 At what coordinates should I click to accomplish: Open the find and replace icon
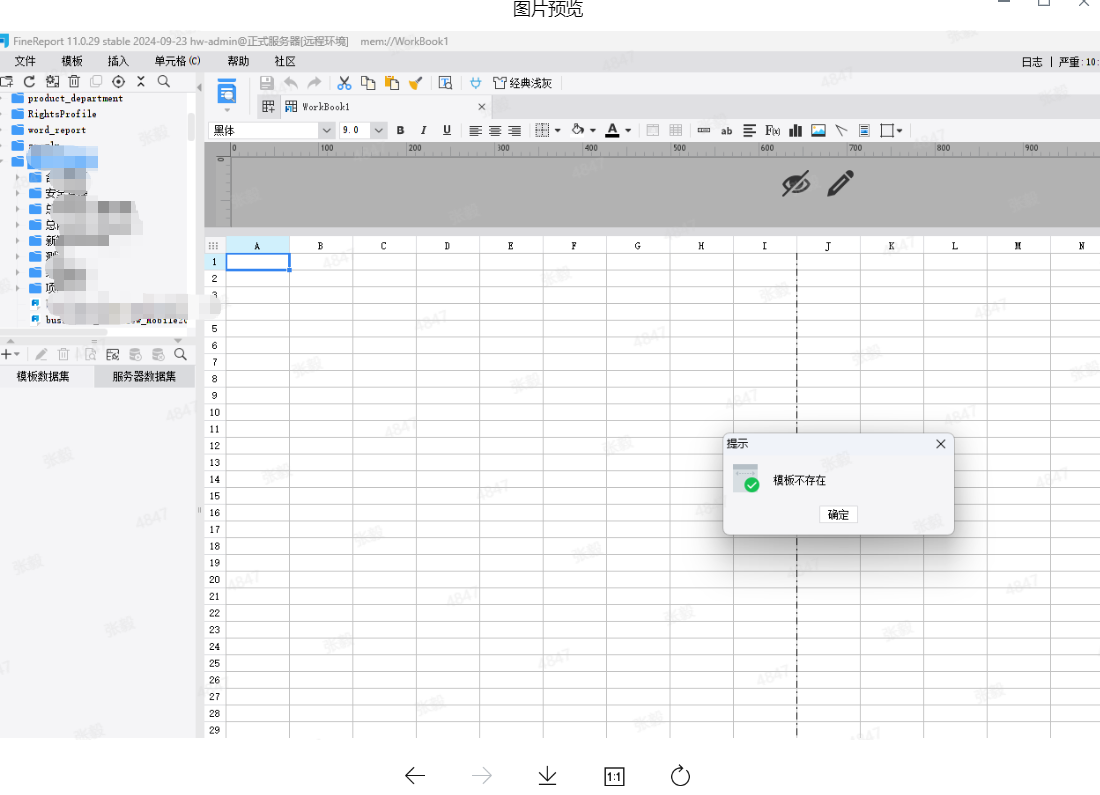[445, 83]
